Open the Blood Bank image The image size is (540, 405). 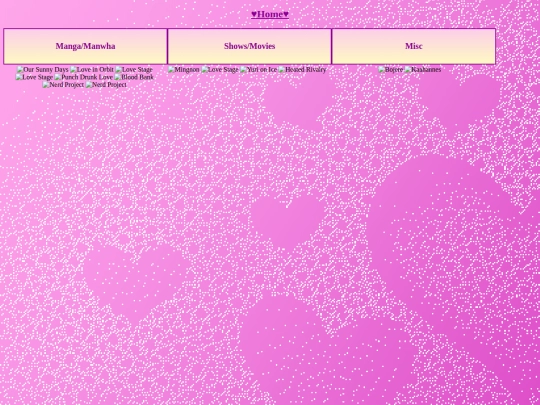tap(134, 77)
